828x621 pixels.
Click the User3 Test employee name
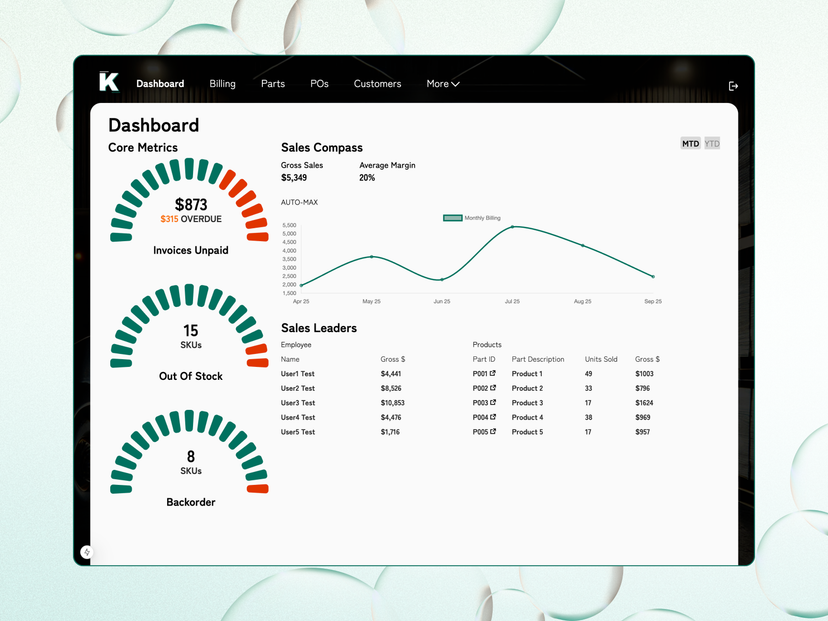(x=298, y=403)
